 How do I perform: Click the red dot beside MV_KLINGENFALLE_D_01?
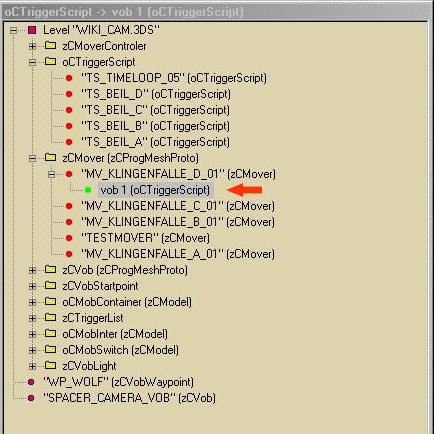pyautogui.click(x=69, y=174)
